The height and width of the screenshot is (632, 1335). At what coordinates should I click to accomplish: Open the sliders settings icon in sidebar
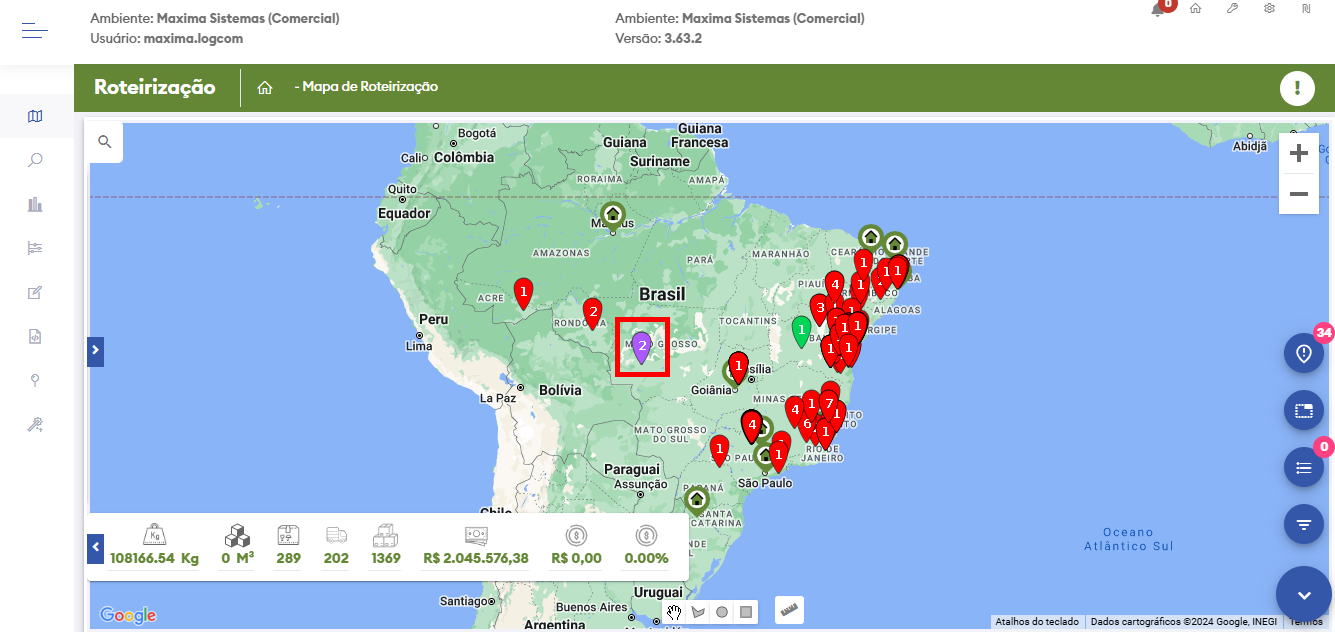pyautogui.click(x=35, y=248)
